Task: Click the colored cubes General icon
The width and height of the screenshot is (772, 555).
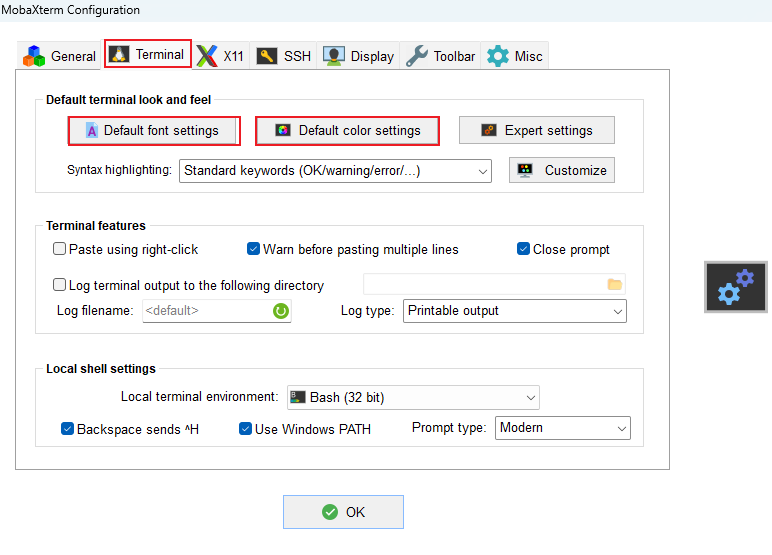Action: (34, 56)
